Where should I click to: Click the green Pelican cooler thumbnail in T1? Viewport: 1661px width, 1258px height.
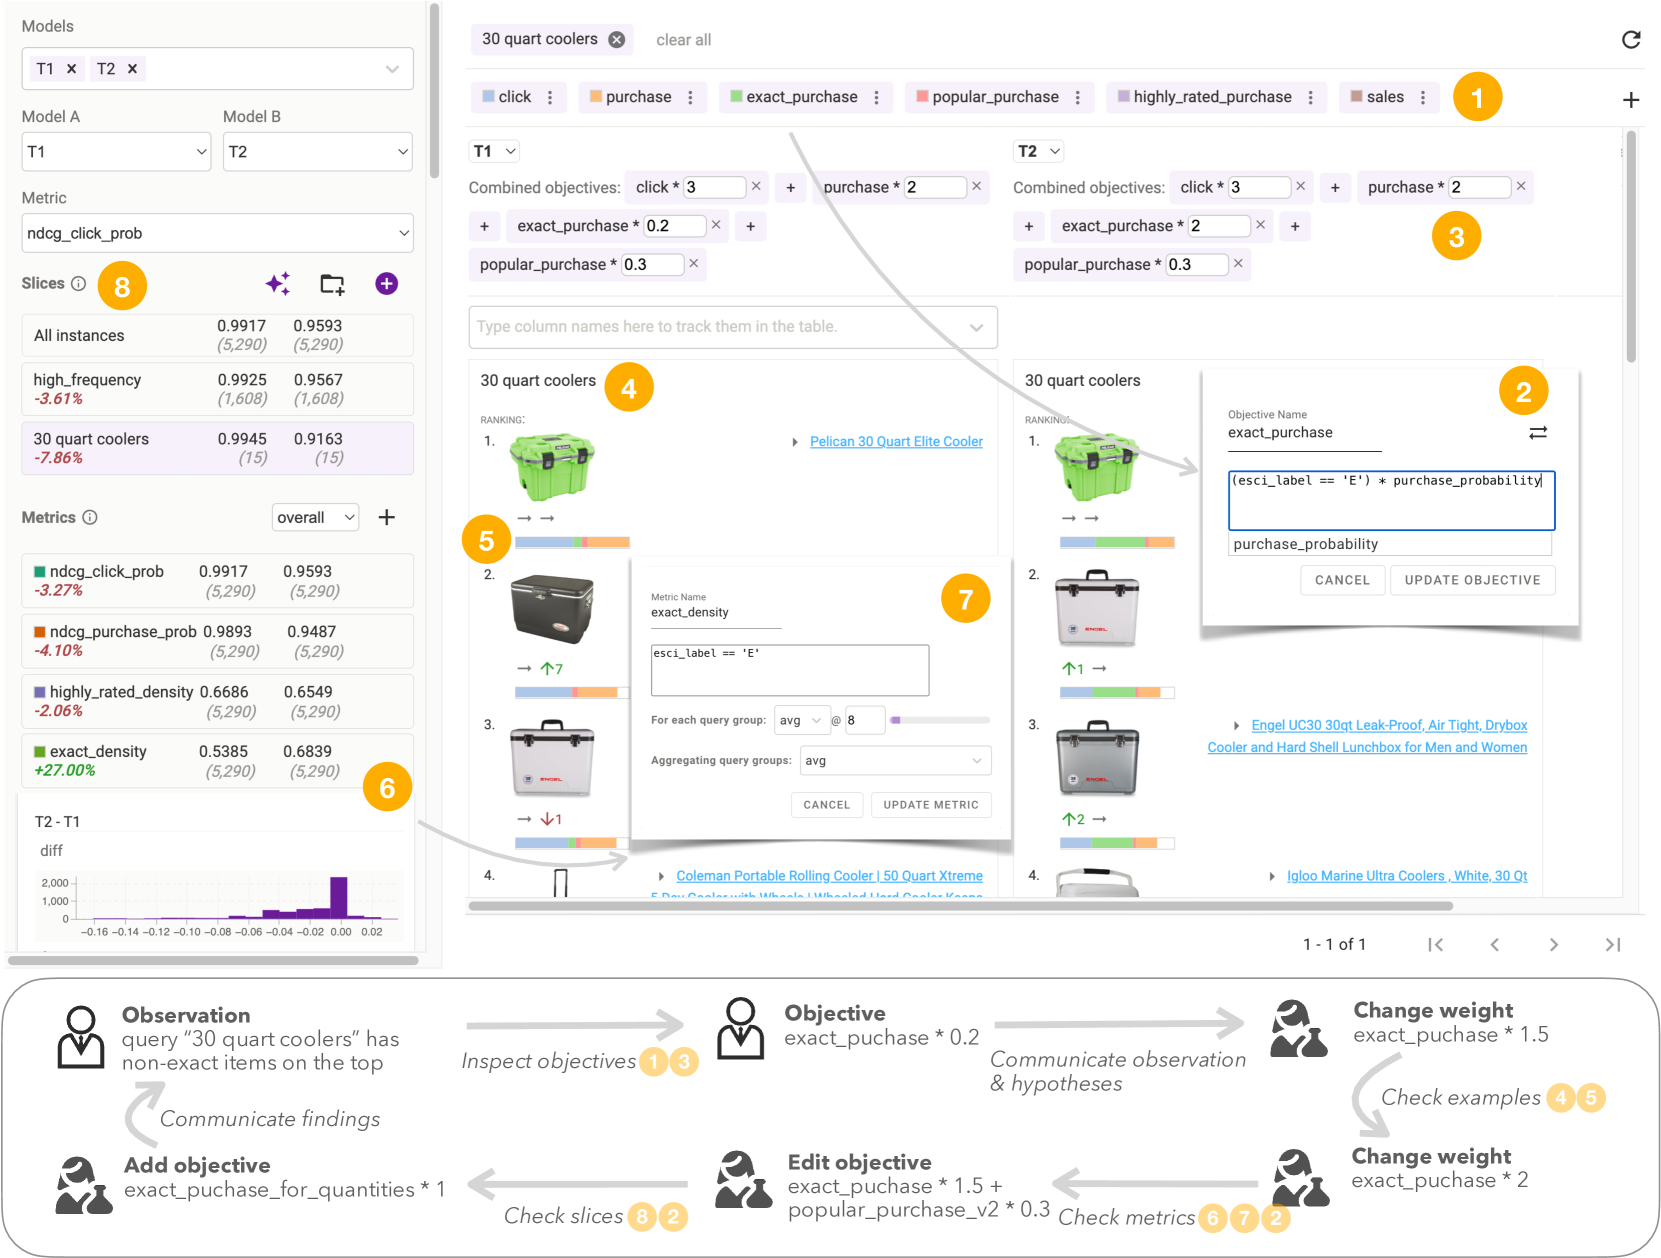552,466
